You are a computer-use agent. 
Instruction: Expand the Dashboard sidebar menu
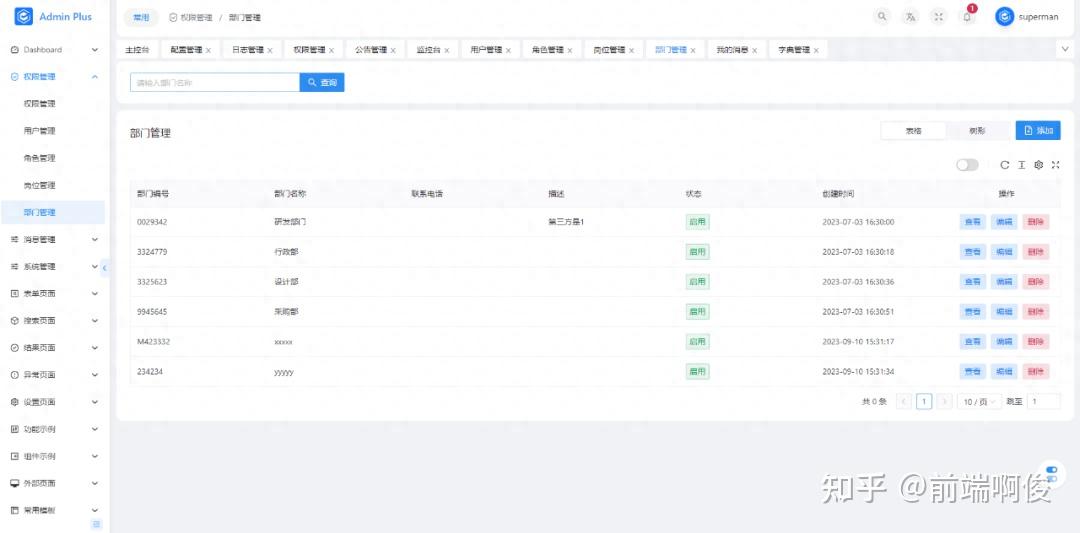tap(52, 50)
